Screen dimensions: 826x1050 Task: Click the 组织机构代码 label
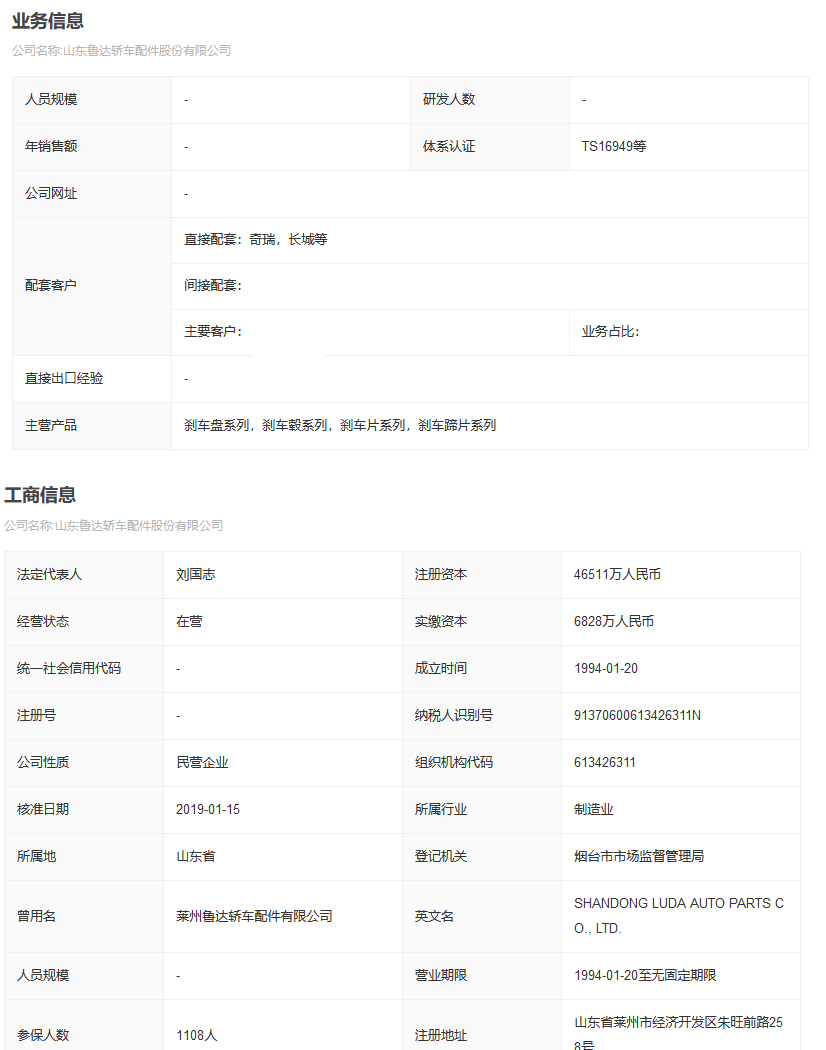pos(454,762)
